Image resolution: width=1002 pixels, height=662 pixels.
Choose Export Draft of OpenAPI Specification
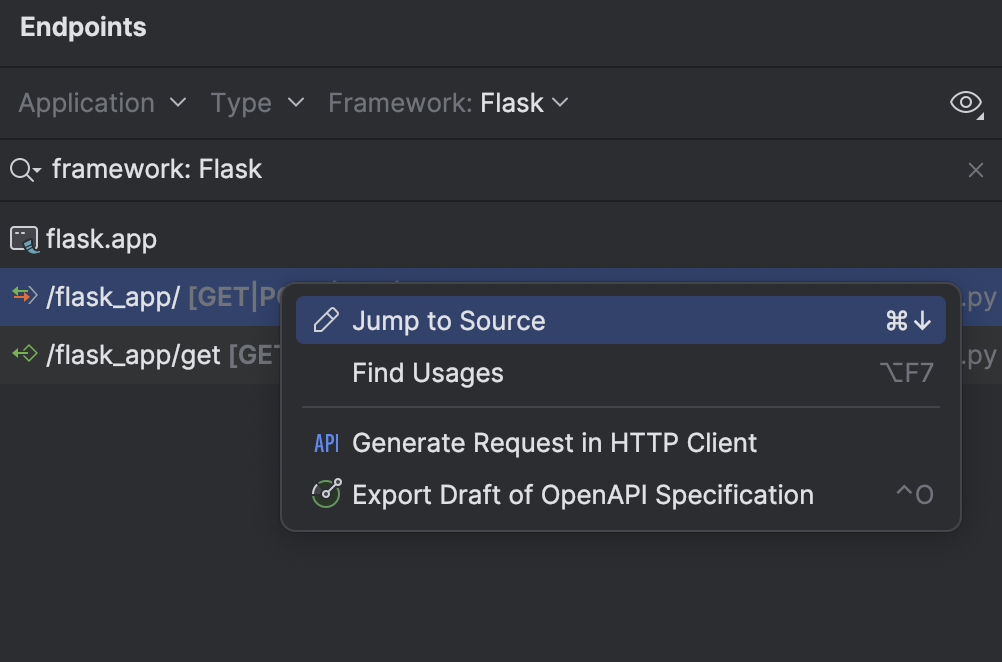tap(581, 494)
